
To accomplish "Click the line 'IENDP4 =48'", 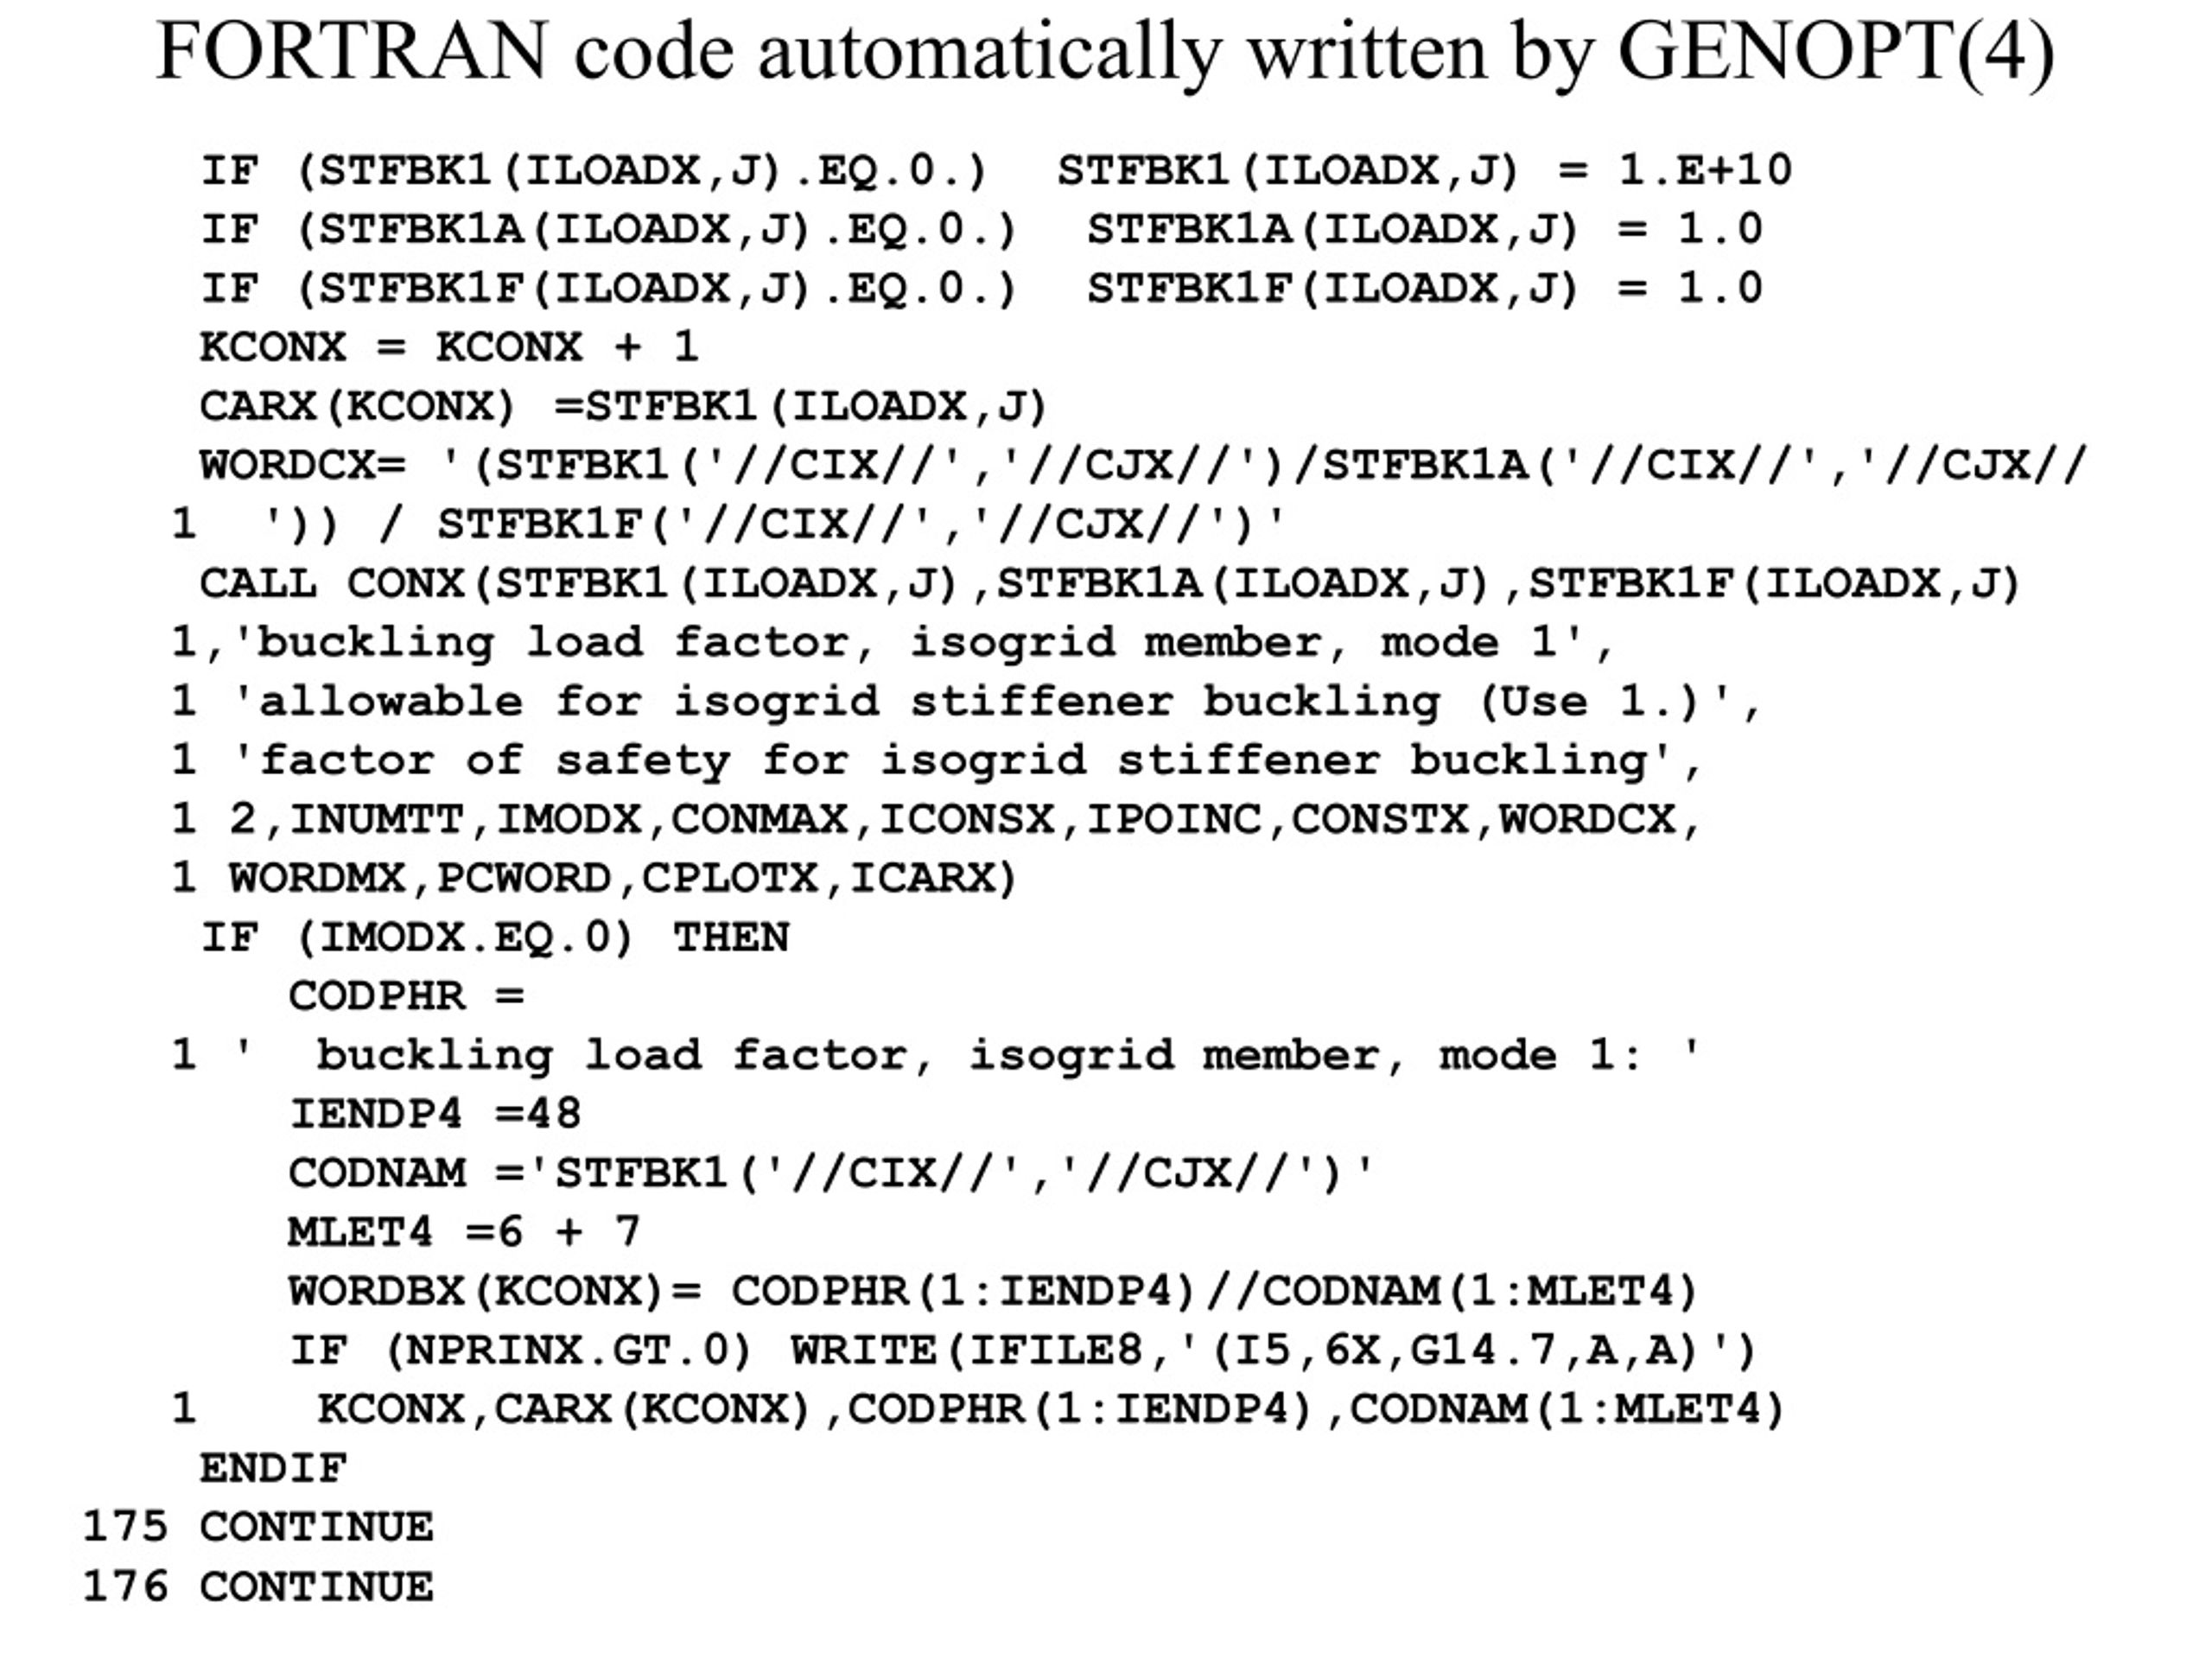I will [435, 1114].
